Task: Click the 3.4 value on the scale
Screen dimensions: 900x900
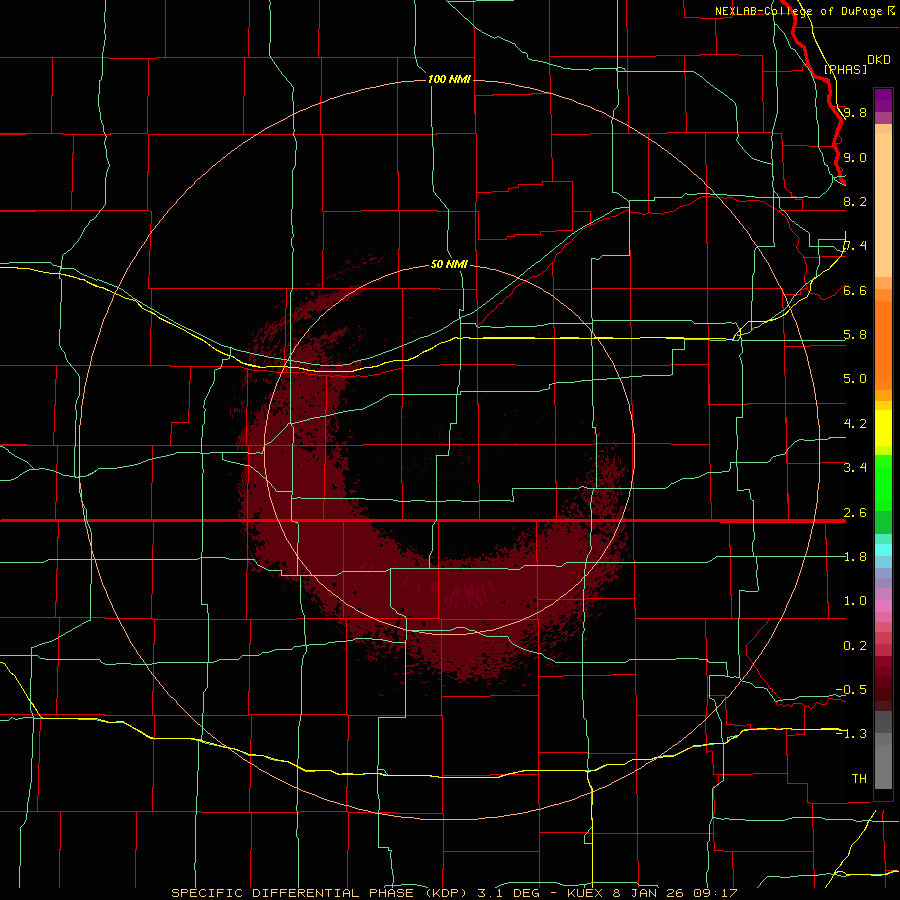Action: click(x=855, y=468)
